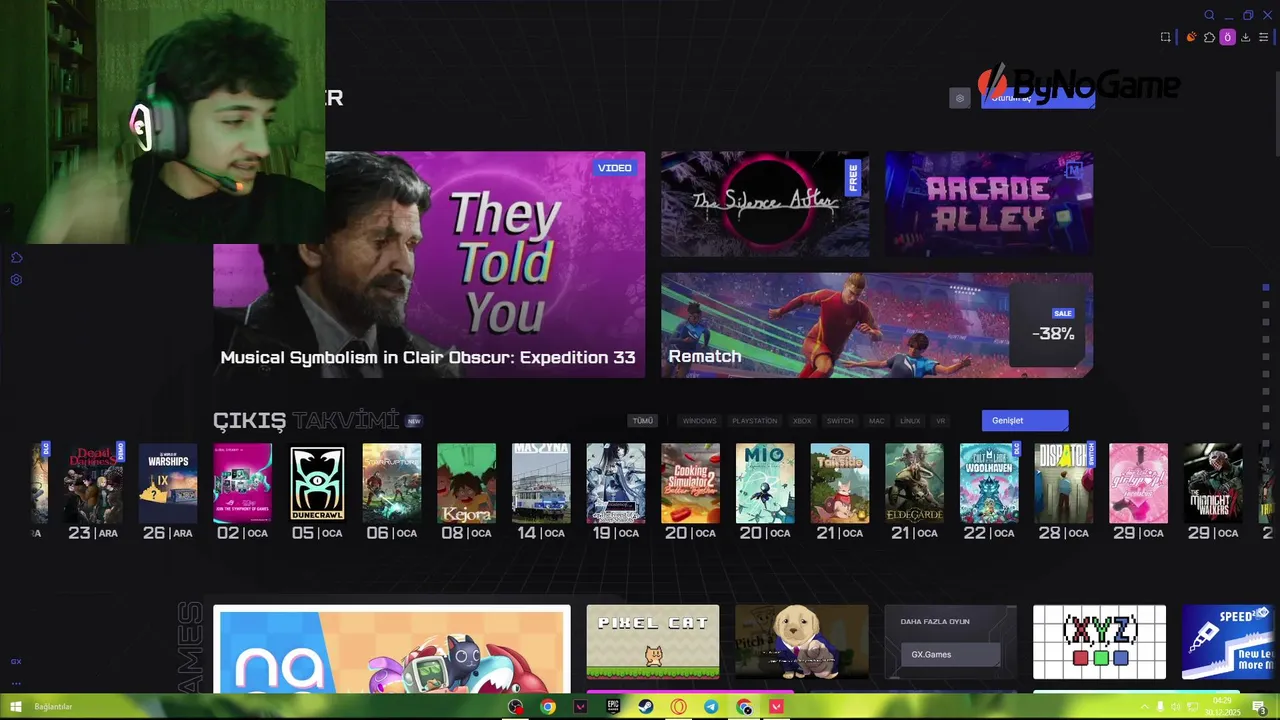This screenshot has width=1280, height=720.
Task: Click the GX.Games button in more games tile
Action: coord(950,655)
